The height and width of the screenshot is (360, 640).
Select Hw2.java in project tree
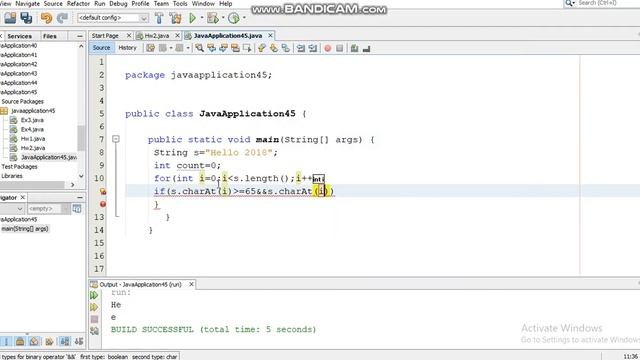pos(33,148)
